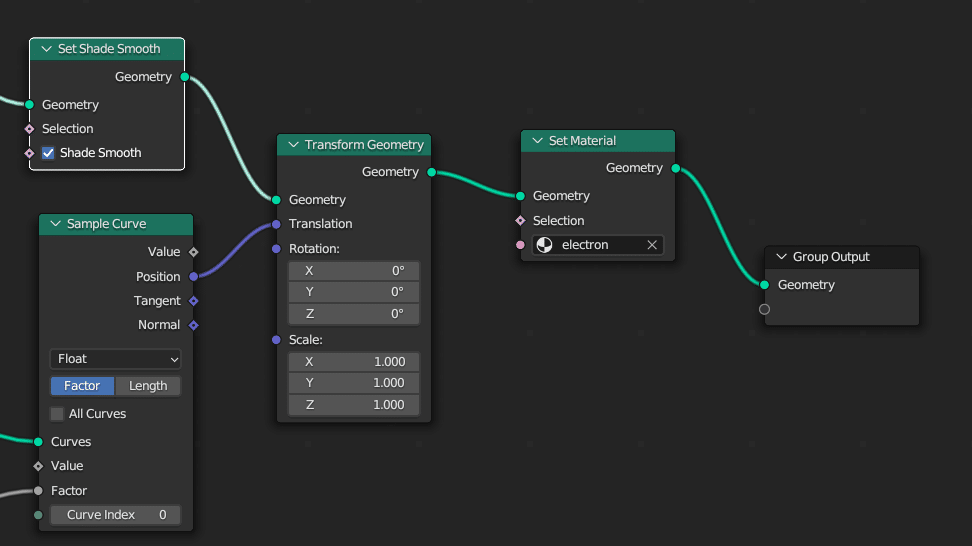Open the Float data type dropdown
972x546 pixels.
click(116, 359)
